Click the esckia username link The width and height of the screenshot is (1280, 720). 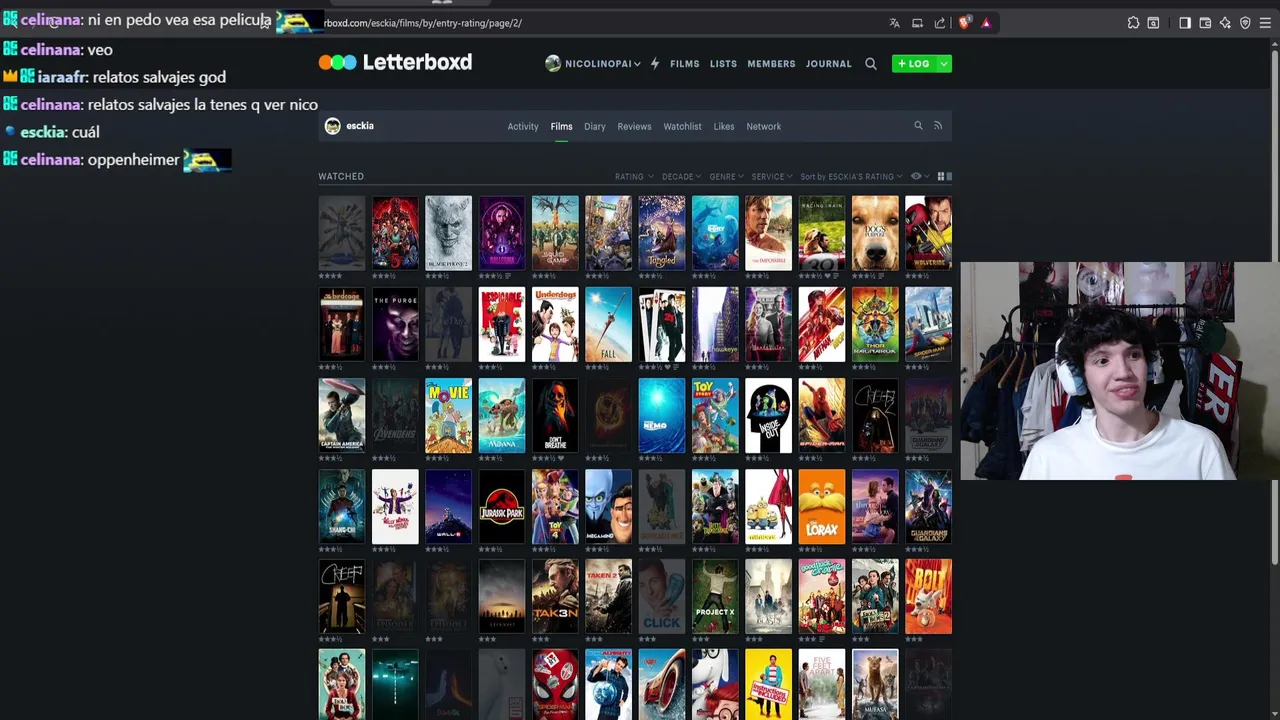coord(360,126)
